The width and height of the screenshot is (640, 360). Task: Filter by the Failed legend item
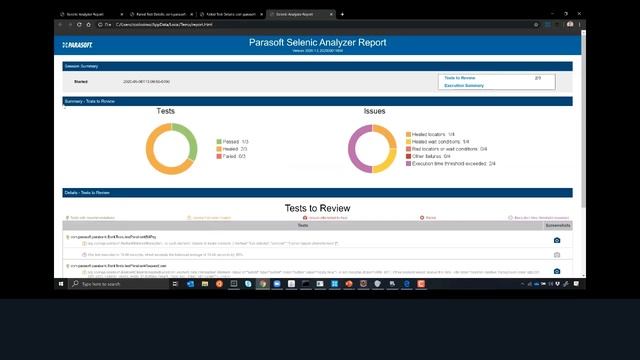point(428,218)
